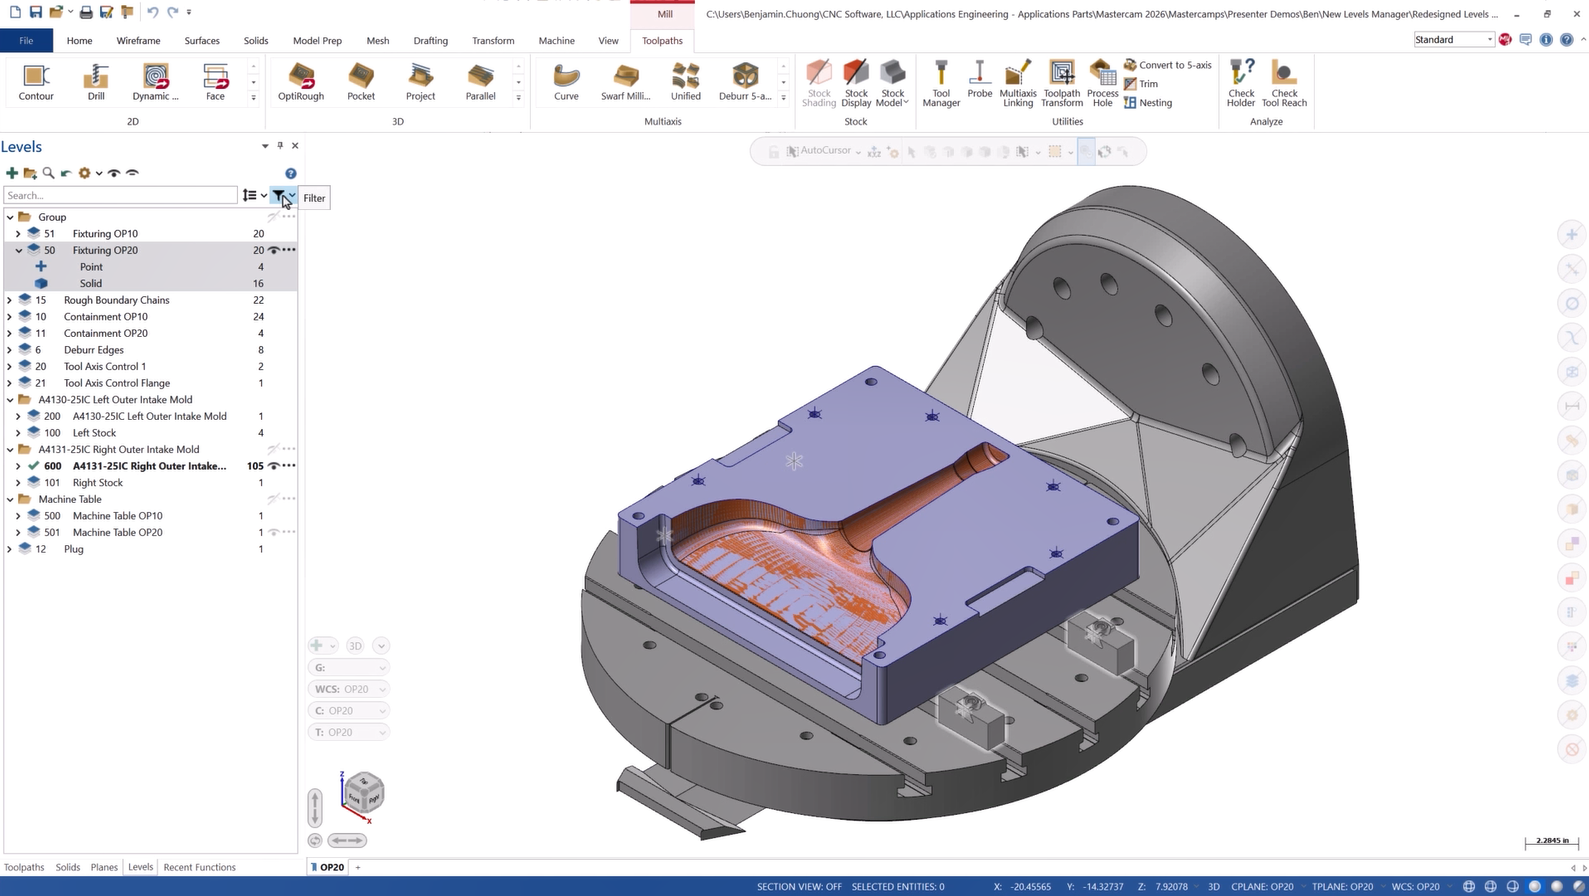Click in the Levels search field
The height and width of the screenshot is (896, 1589).
[x=121, y=196]
